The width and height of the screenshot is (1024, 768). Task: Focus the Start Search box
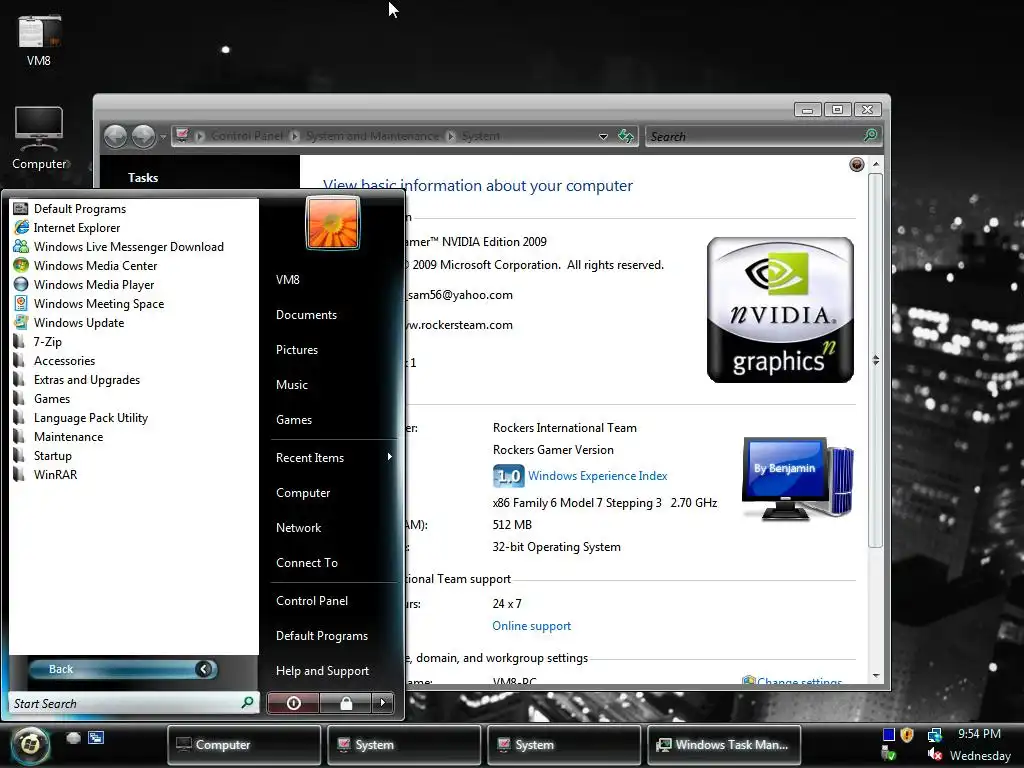click(133, 703)
